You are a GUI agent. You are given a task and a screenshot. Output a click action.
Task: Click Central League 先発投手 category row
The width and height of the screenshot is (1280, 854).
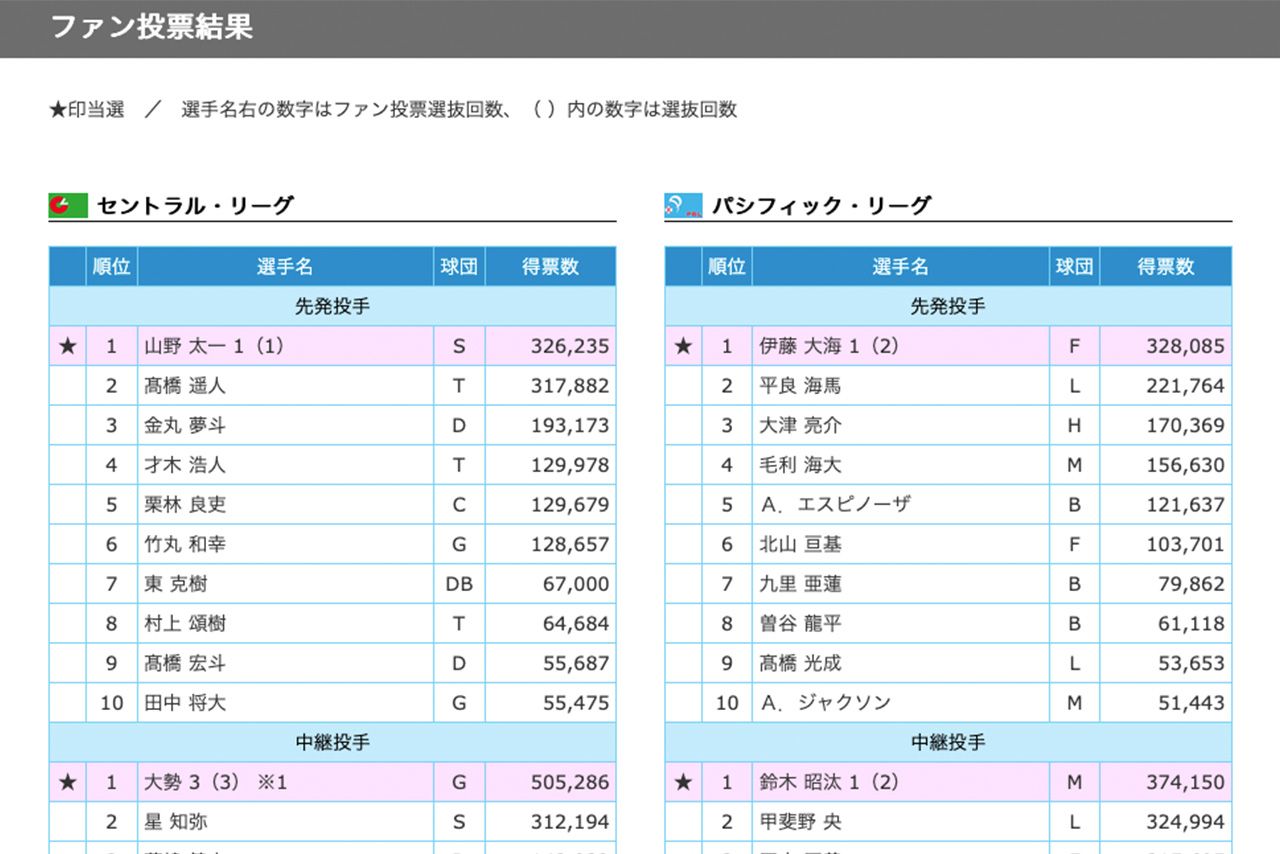[x=332, y=306]
